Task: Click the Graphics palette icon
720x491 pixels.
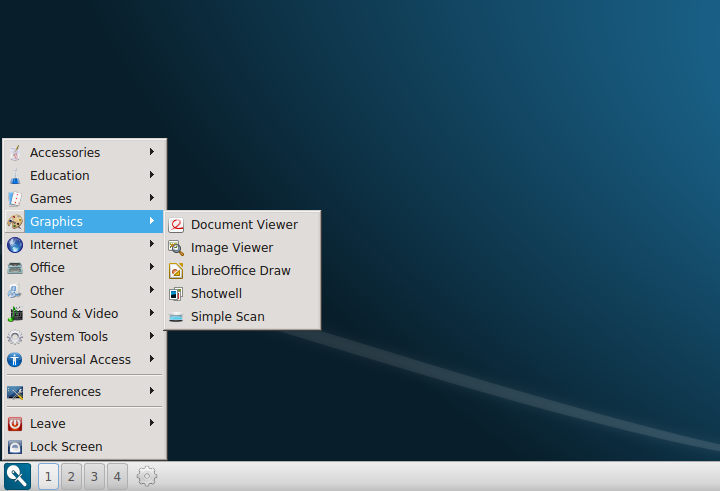Action: point(15,221)
